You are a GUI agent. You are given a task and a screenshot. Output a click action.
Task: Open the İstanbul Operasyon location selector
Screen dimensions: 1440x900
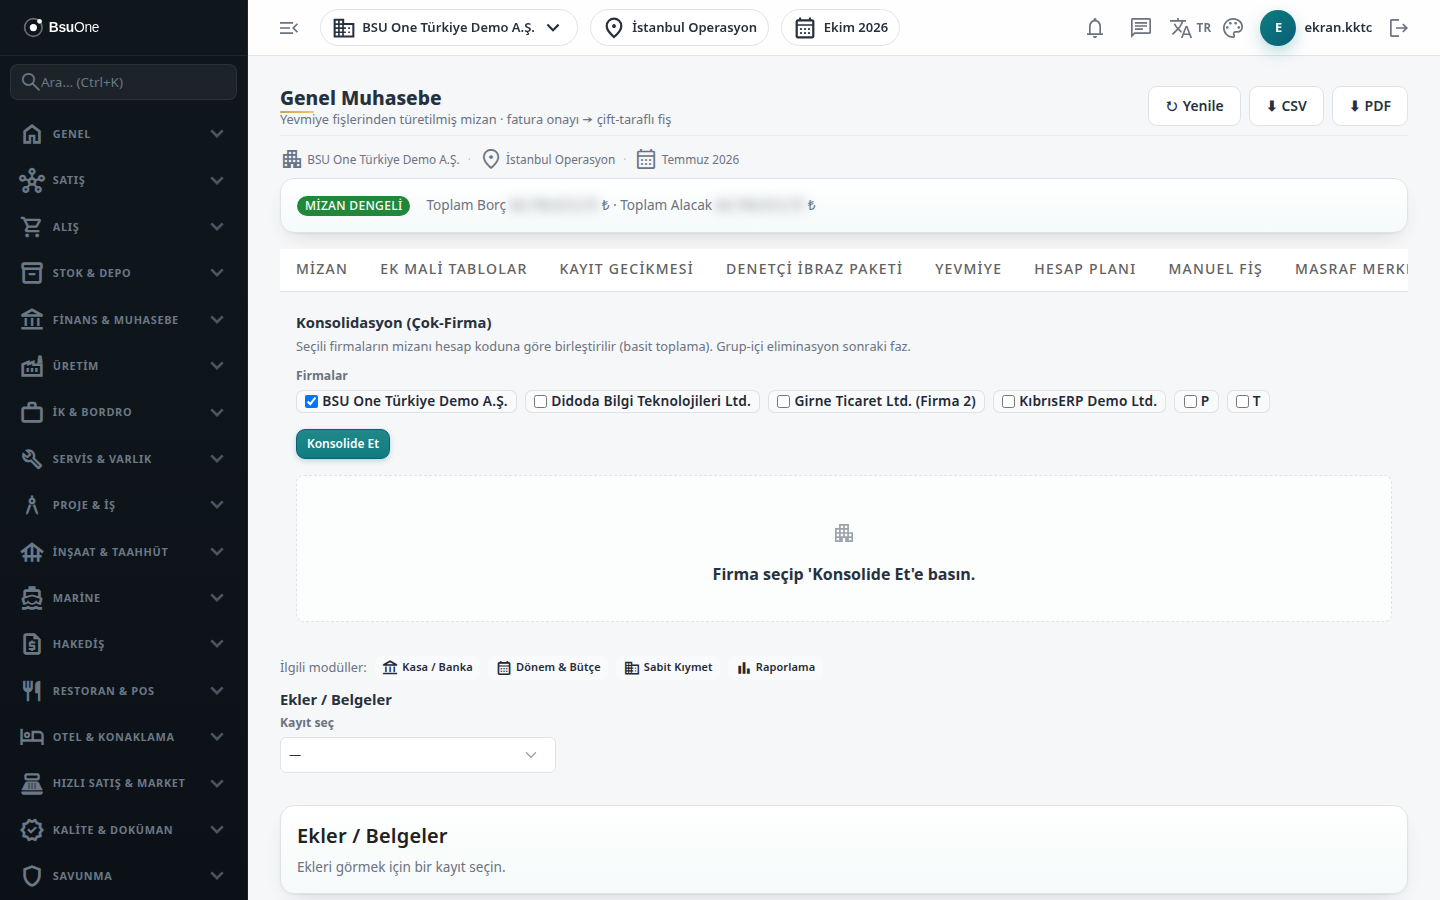click(x=680, y=28)
